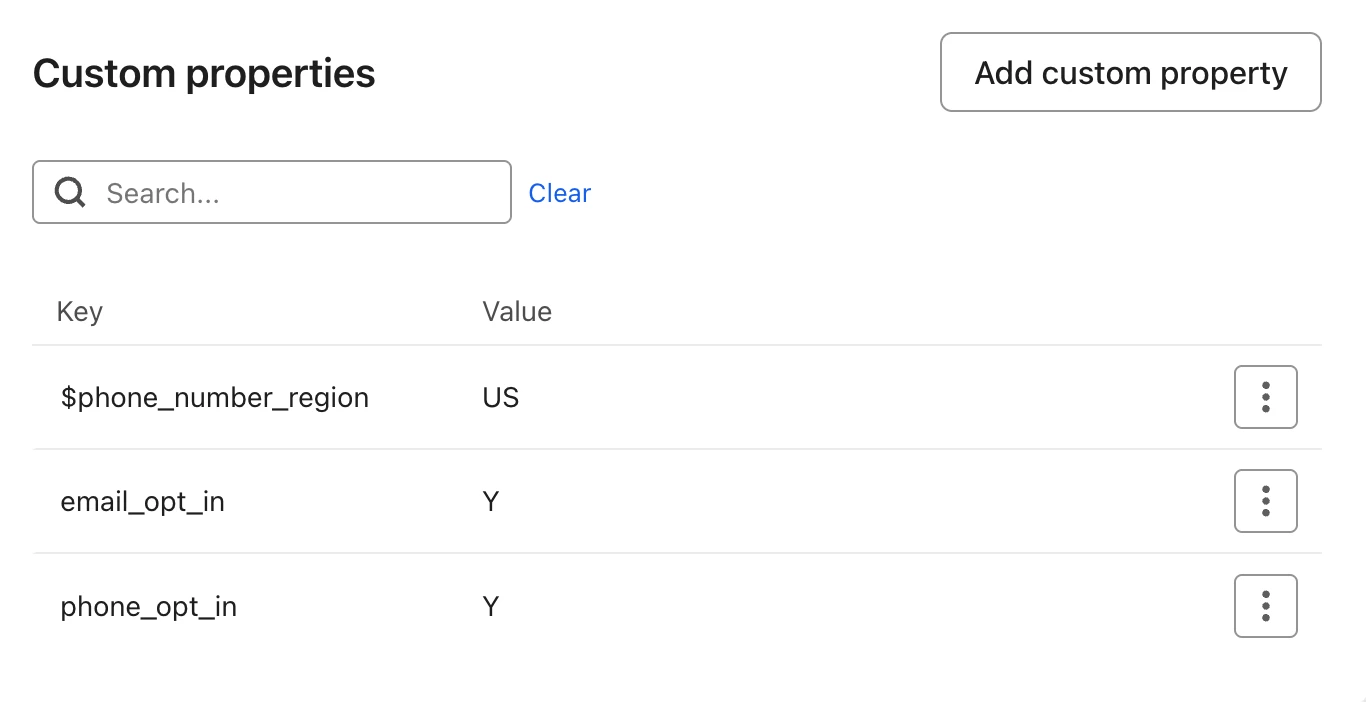This screenshot has height=702, width=1366.
Task: Click the search magnifier icon
Action: click(x=70, y=192)
